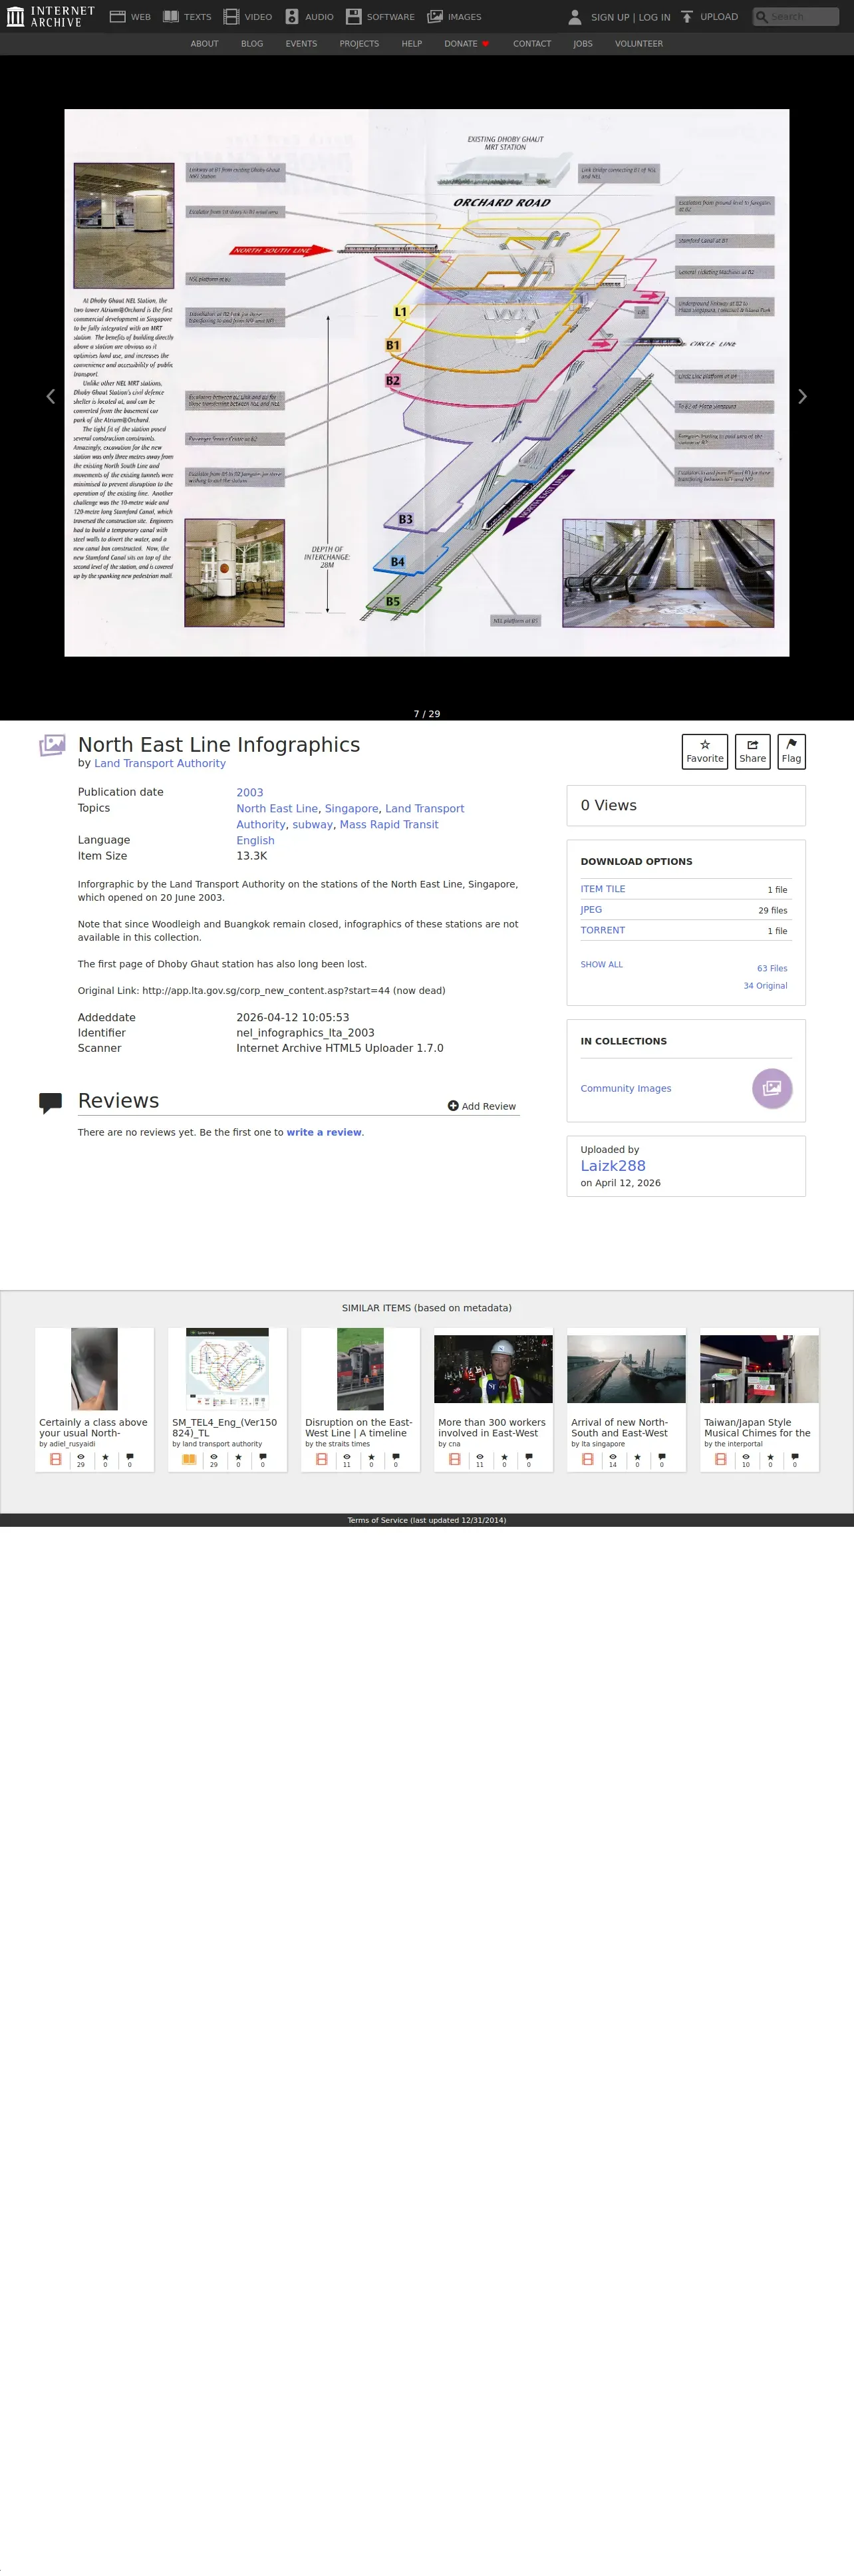
Task: Open the 34 Original link
Action: [x=765, y=986]
